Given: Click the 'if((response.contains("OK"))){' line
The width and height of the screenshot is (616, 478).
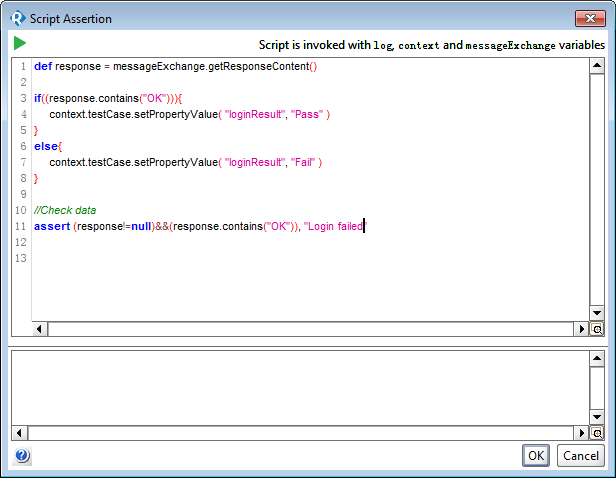Looking at the screenshot, I should pyautogui.click(x=108, y=98).
